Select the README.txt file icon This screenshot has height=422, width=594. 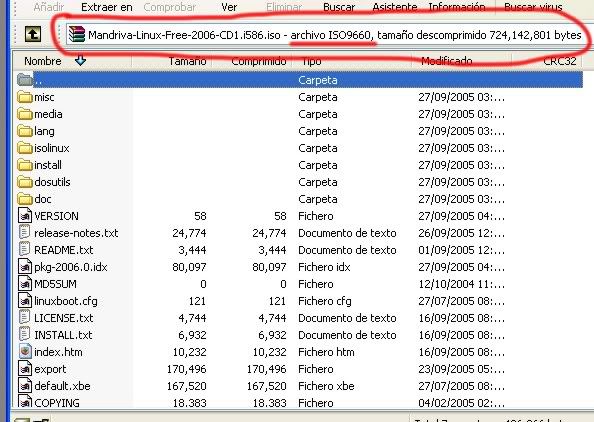point(25,250)
